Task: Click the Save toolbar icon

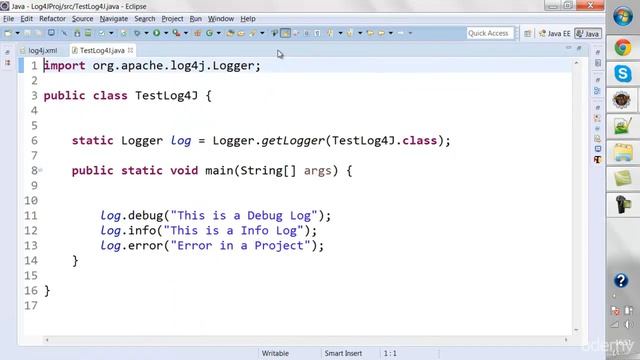Action: point(27,33)
